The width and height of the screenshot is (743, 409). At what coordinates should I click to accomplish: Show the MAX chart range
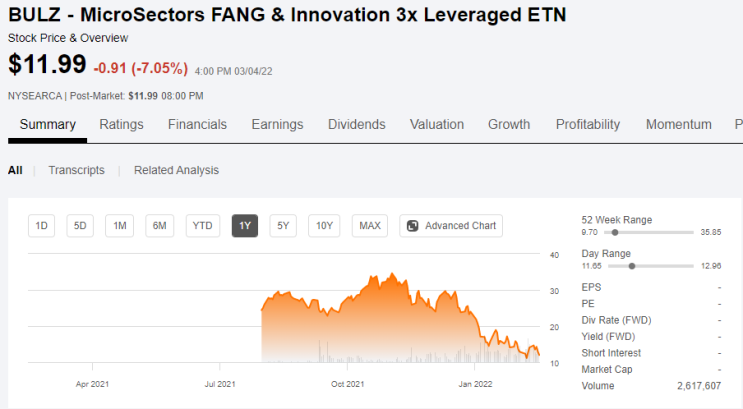370,226
